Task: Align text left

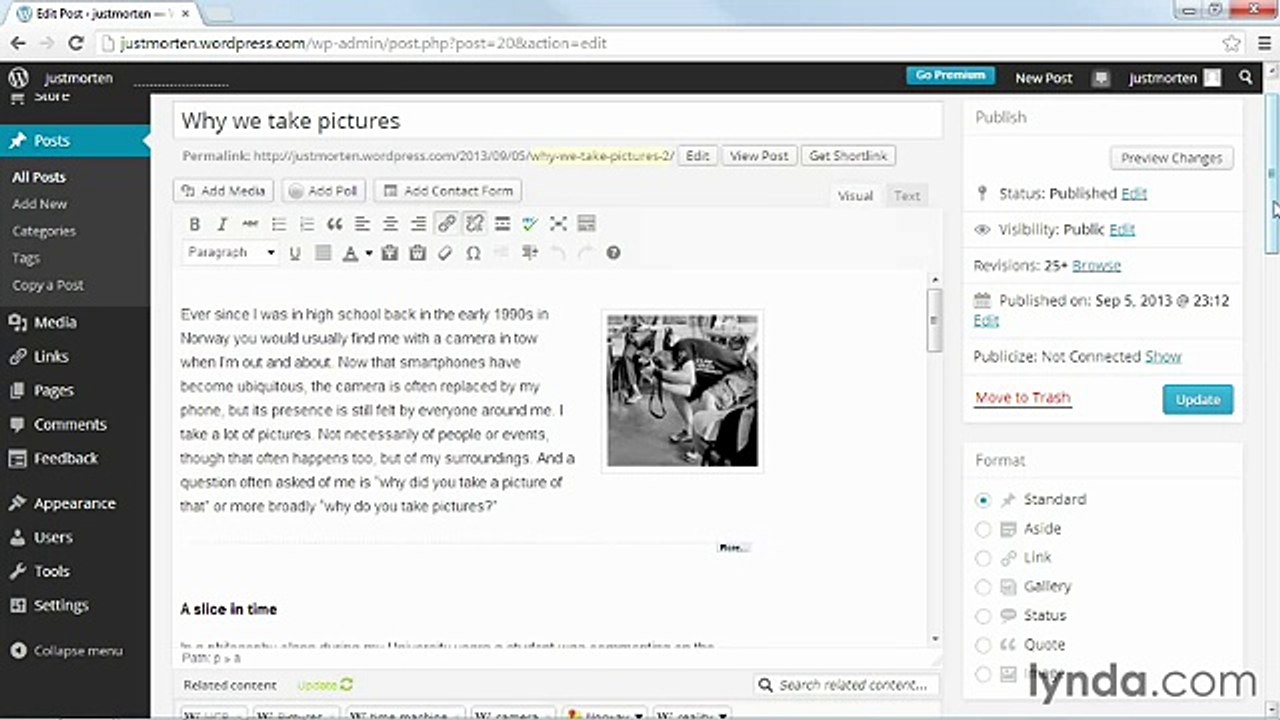Action: click(x=363, y=224)
